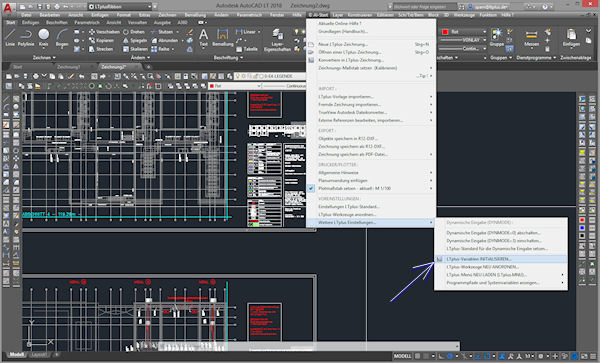Select the Linie drawing tool
600x363 pixels.
click(10, 37)
